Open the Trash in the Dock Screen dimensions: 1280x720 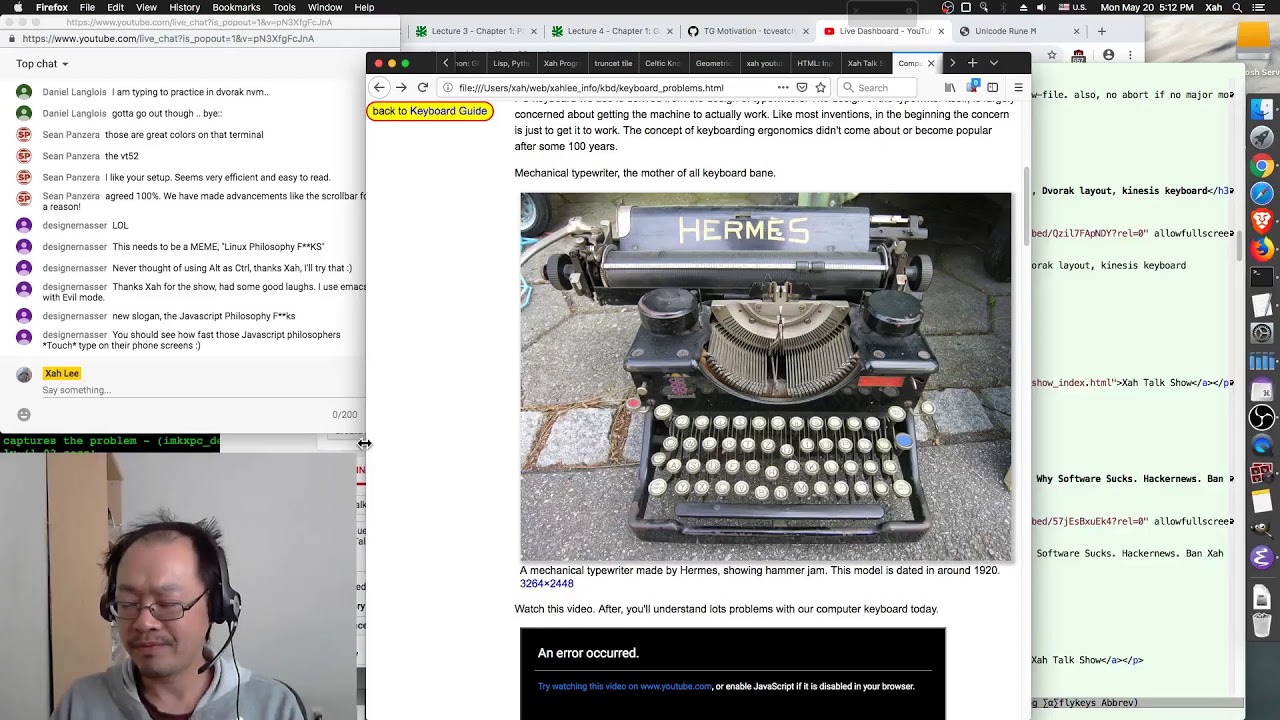pos(1262,626)
